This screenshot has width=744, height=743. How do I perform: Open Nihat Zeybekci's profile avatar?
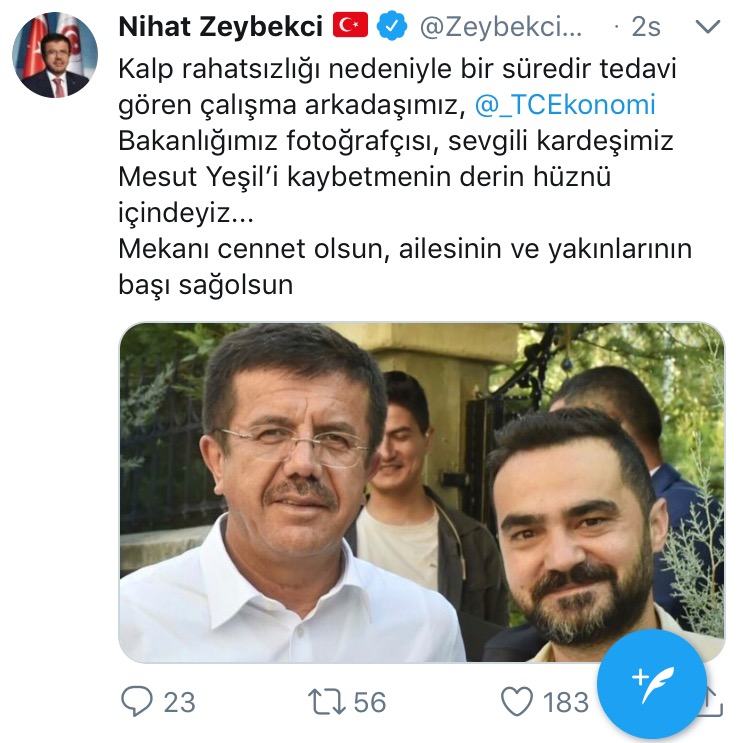[55, 55]
